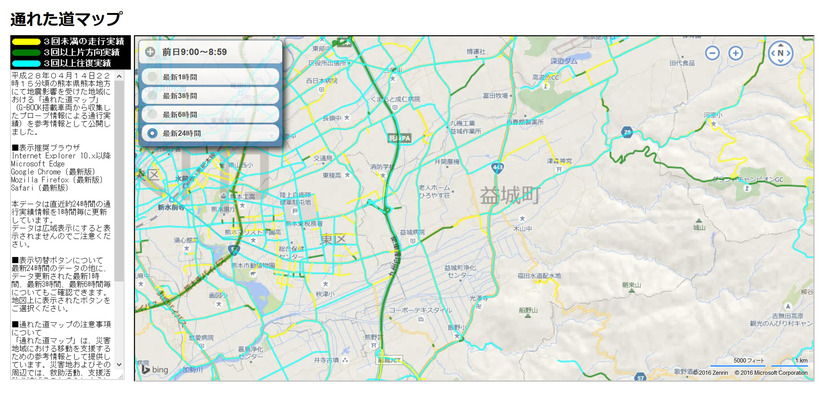Click the cyan 3回以上往復実績 legend swatch
The width and height of the screenshot is (826, 400).
(x=25, y=64)
